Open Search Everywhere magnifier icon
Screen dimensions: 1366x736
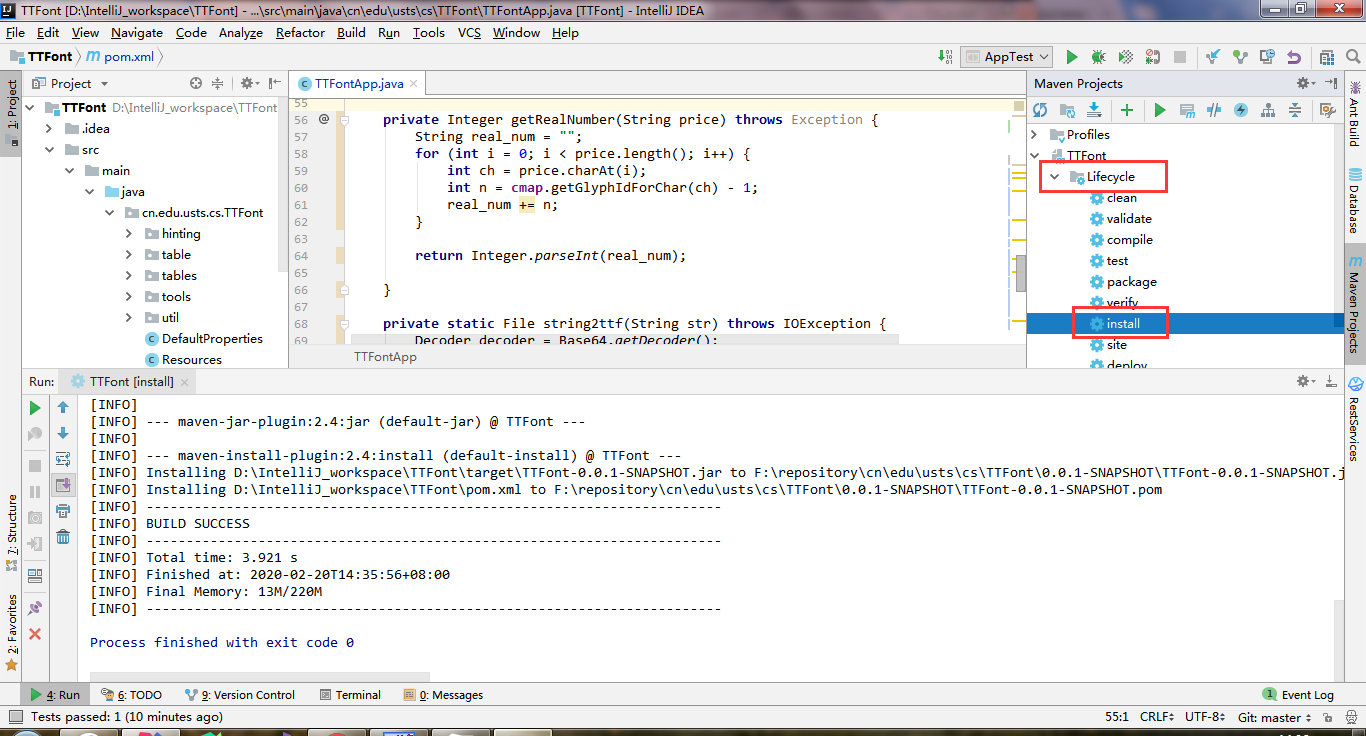[1352, 57]
